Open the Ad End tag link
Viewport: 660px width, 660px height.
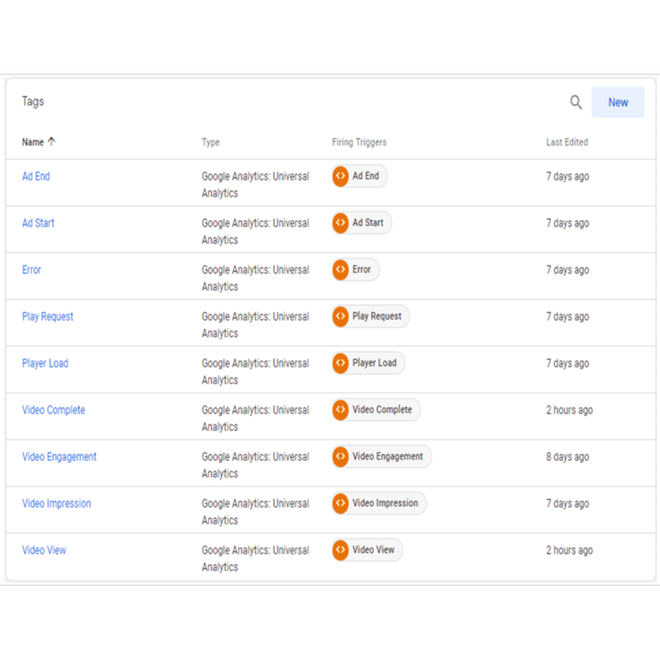(36, 176)
